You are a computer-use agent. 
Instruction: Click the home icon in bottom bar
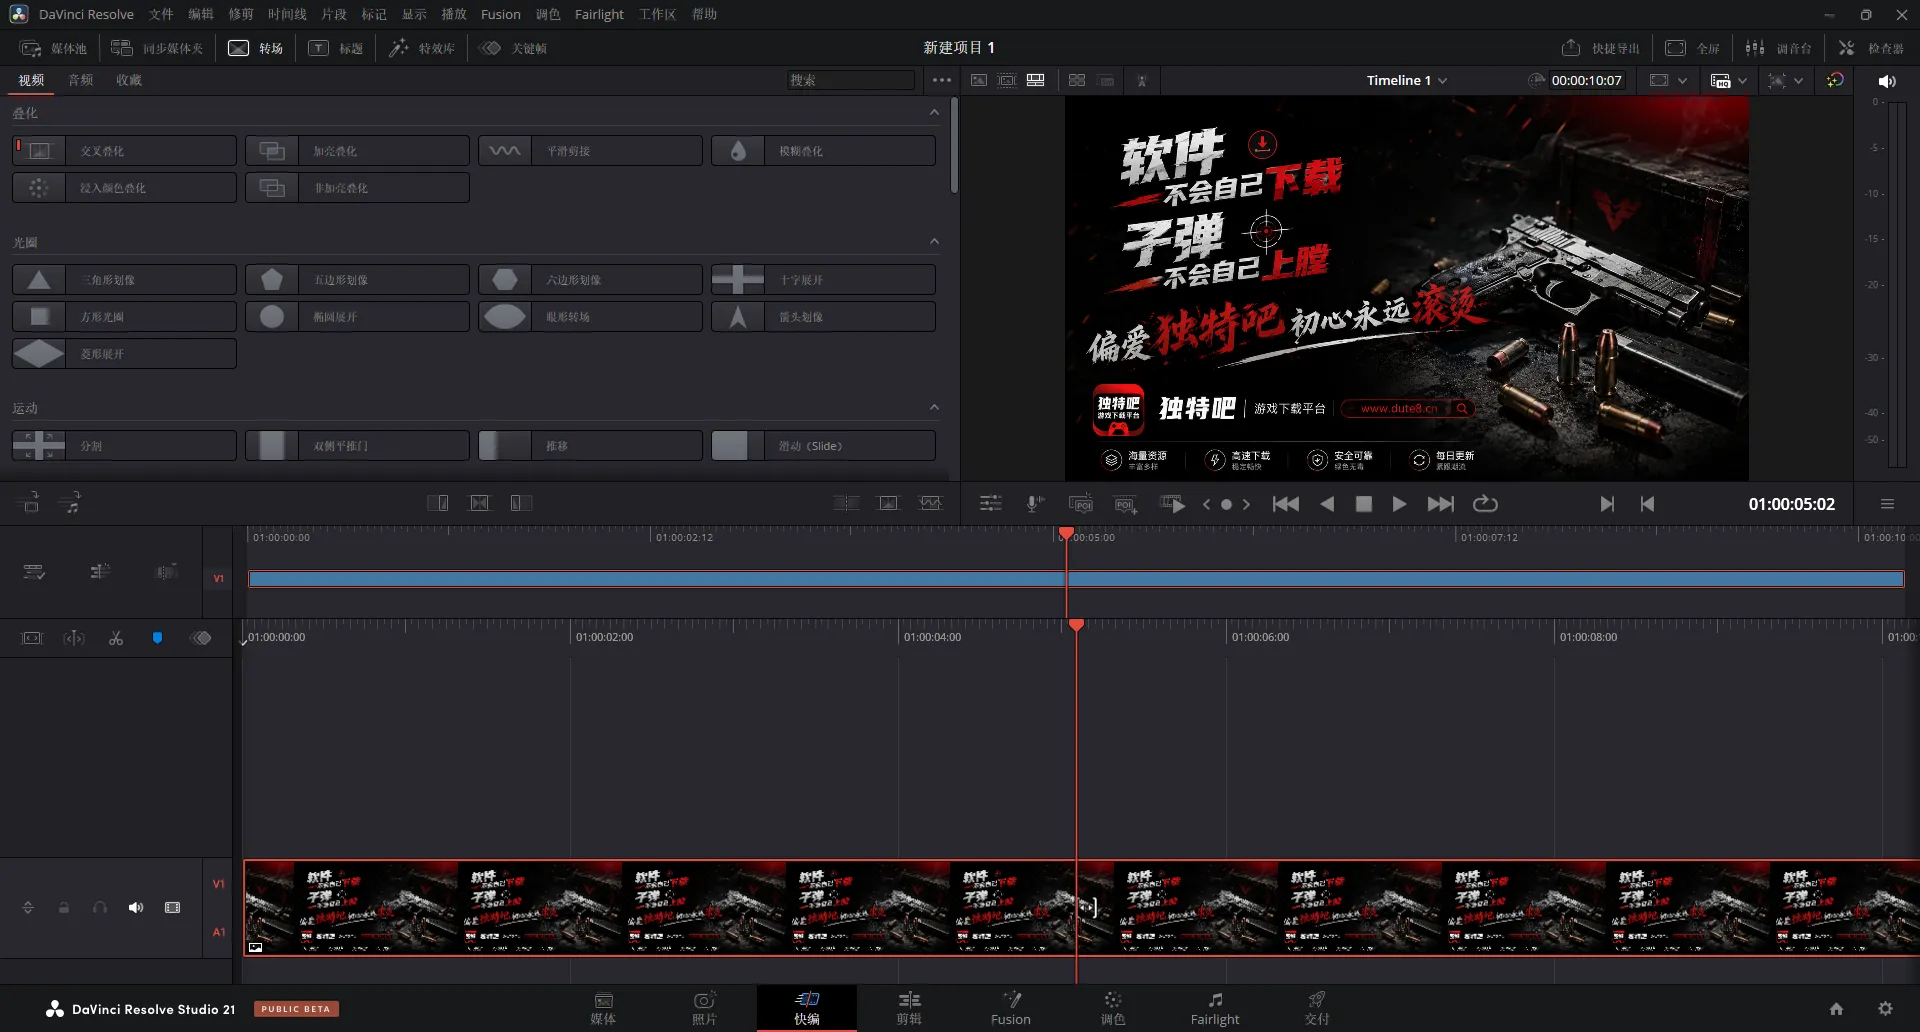(1836, 1009)
